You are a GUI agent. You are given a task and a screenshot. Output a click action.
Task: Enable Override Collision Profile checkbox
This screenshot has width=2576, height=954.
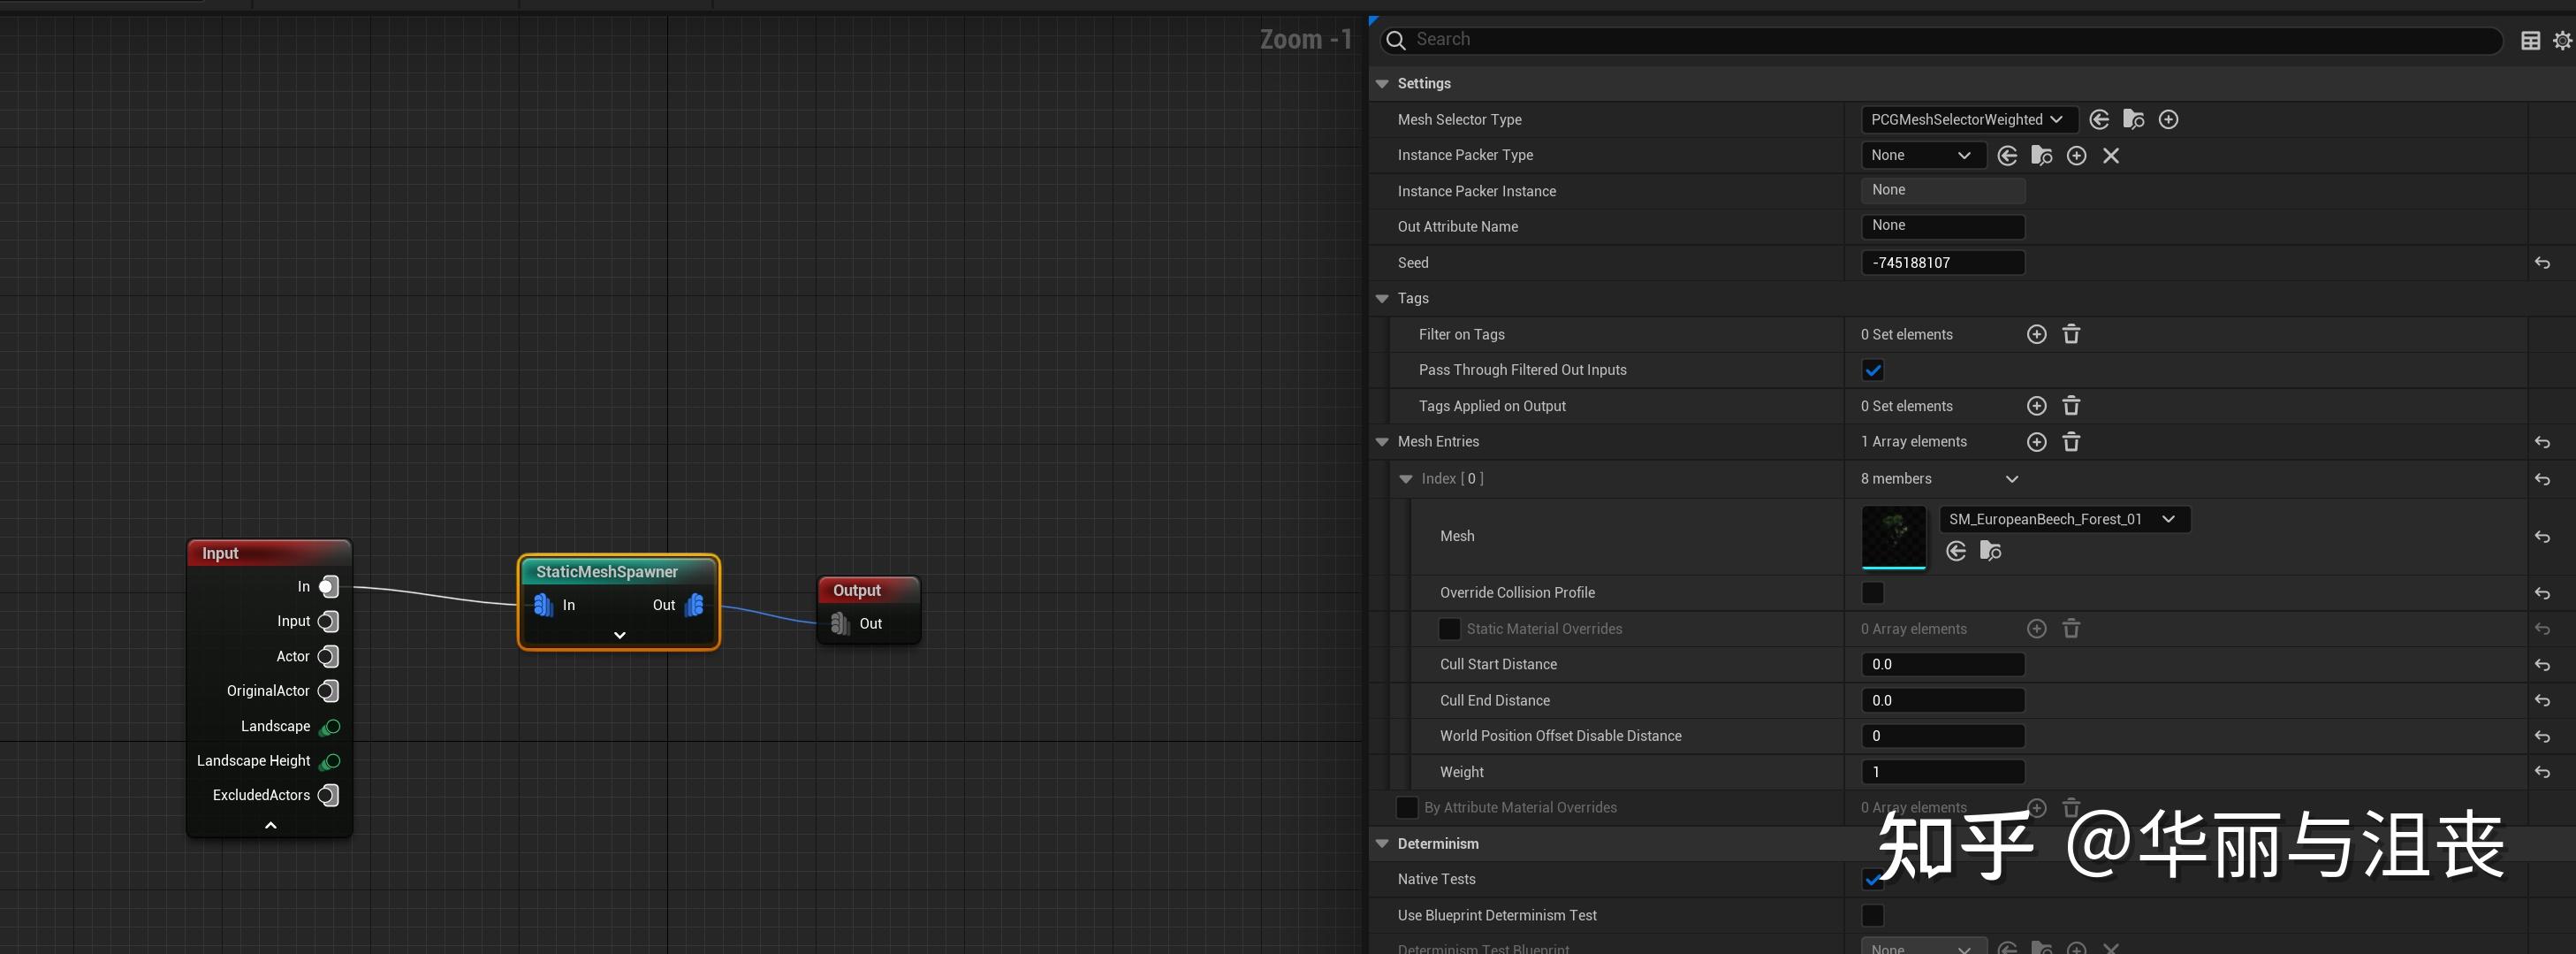[x=1872, y=592]
